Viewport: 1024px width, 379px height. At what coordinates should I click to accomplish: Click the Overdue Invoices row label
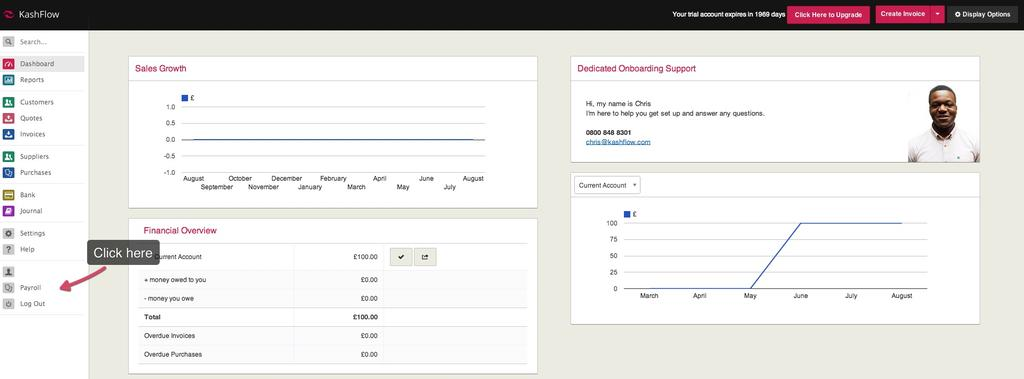(169, 336)
